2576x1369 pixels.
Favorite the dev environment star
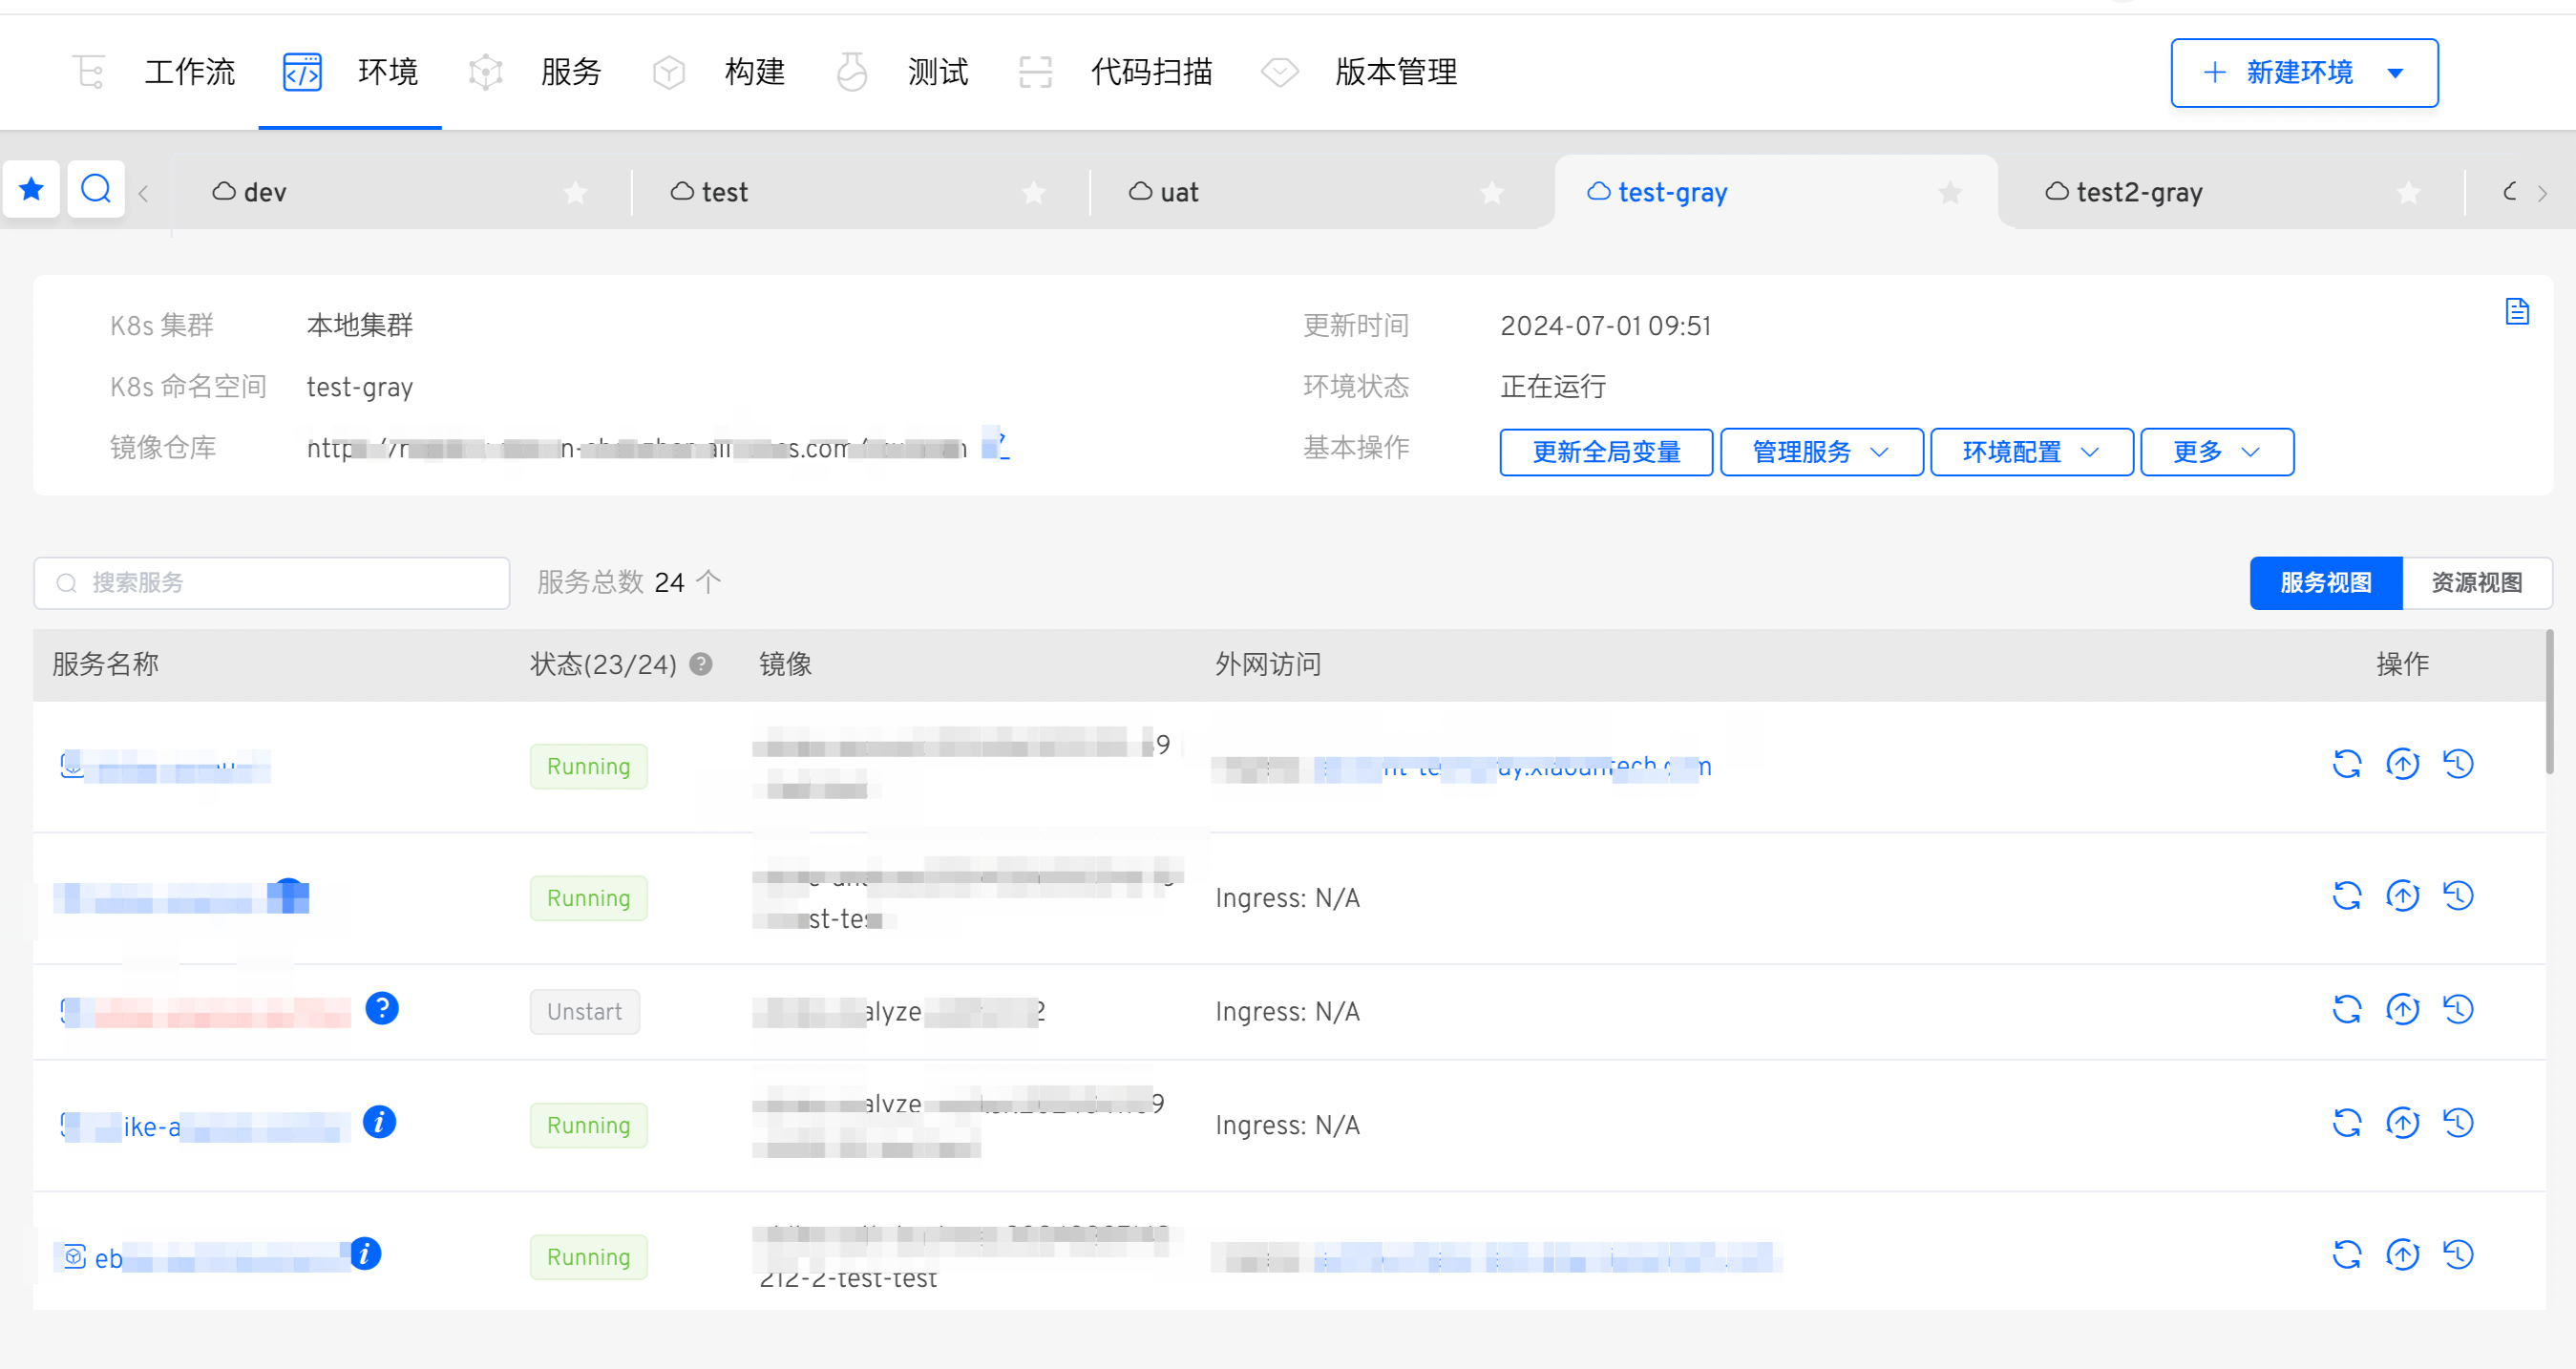575,192
